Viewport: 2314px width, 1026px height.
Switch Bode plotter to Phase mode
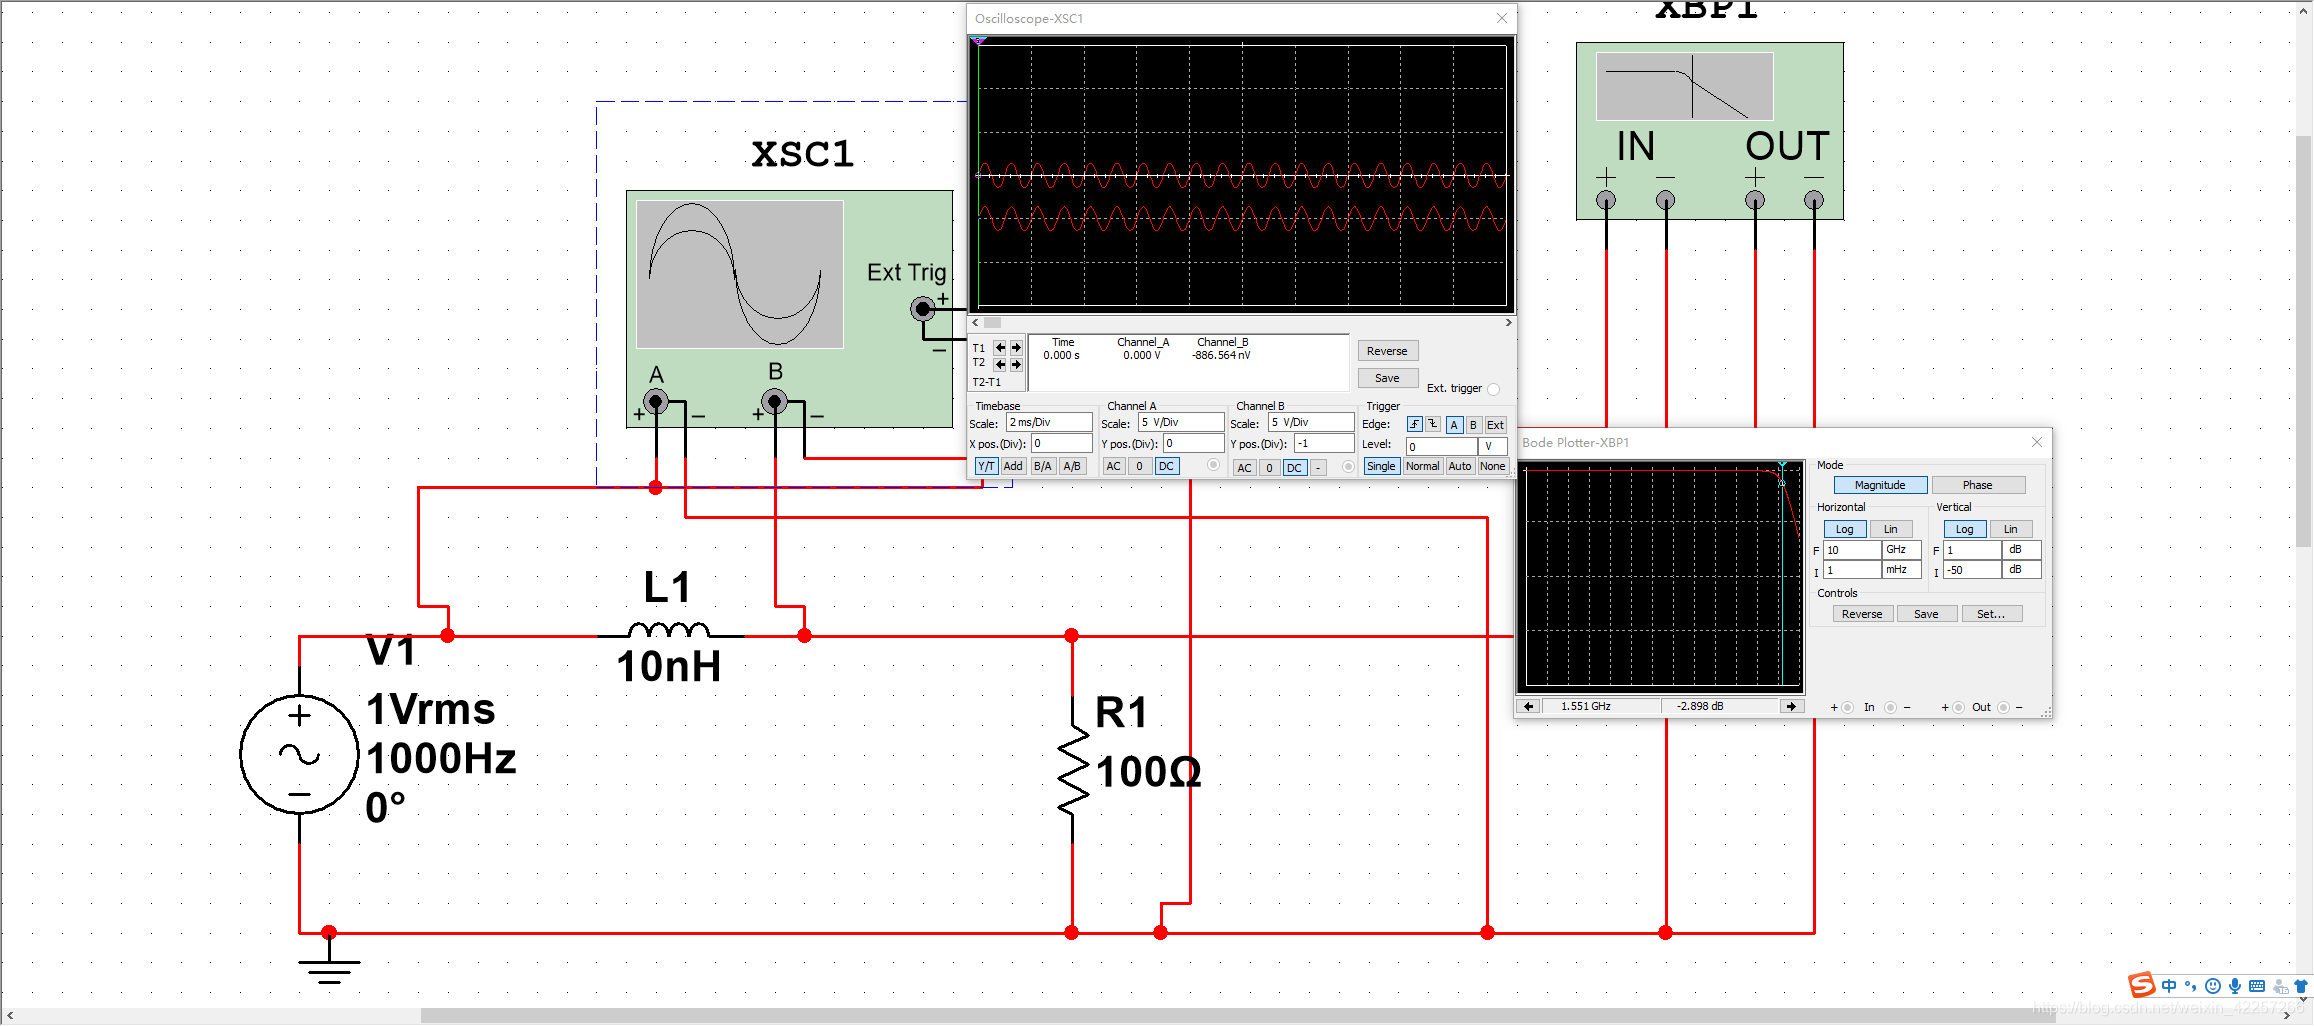coord(1977,485)
